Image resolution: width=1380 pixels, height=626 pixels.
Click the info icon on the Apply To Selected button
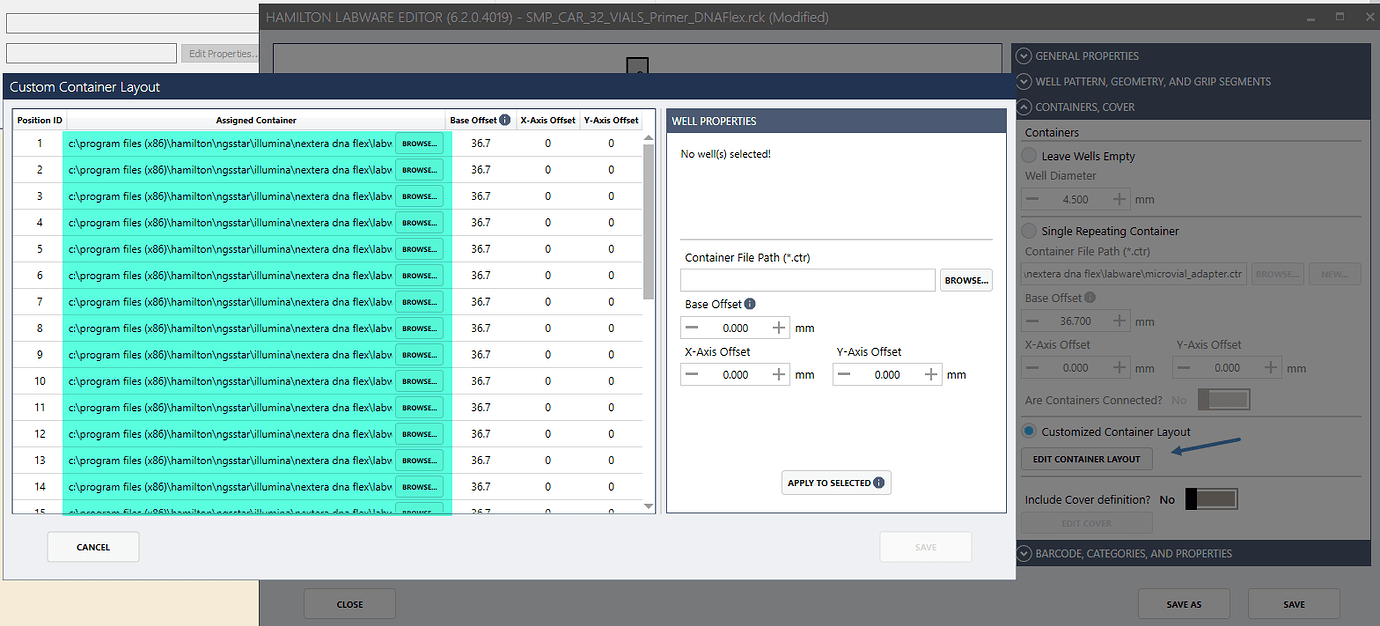point(878,482)
